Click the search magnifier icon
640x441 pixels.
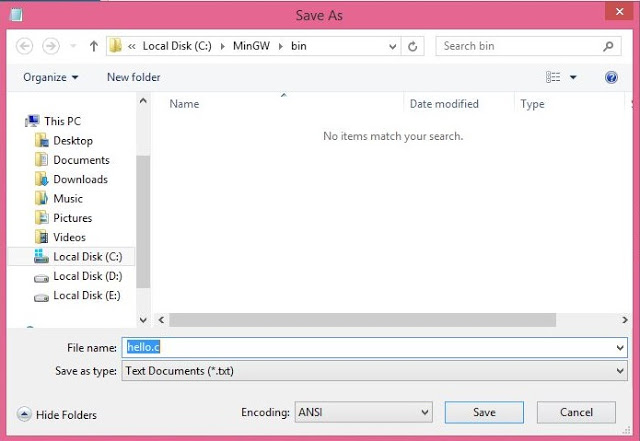pos(609,46)
